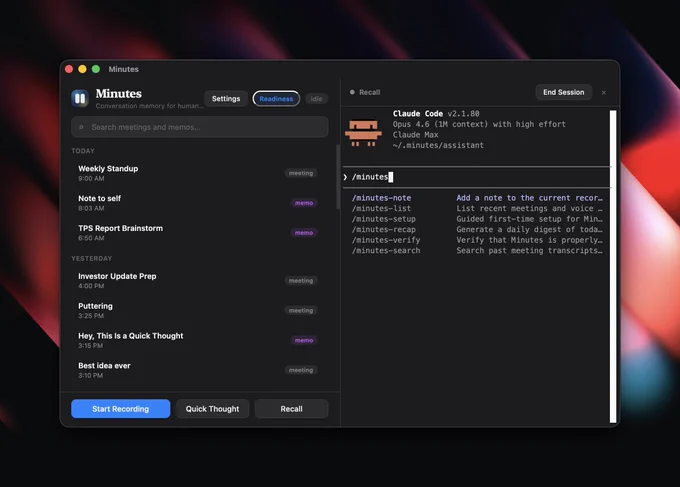680x487 pixels.
Task: Click the search magnifier icon
Action: point(81,127)
